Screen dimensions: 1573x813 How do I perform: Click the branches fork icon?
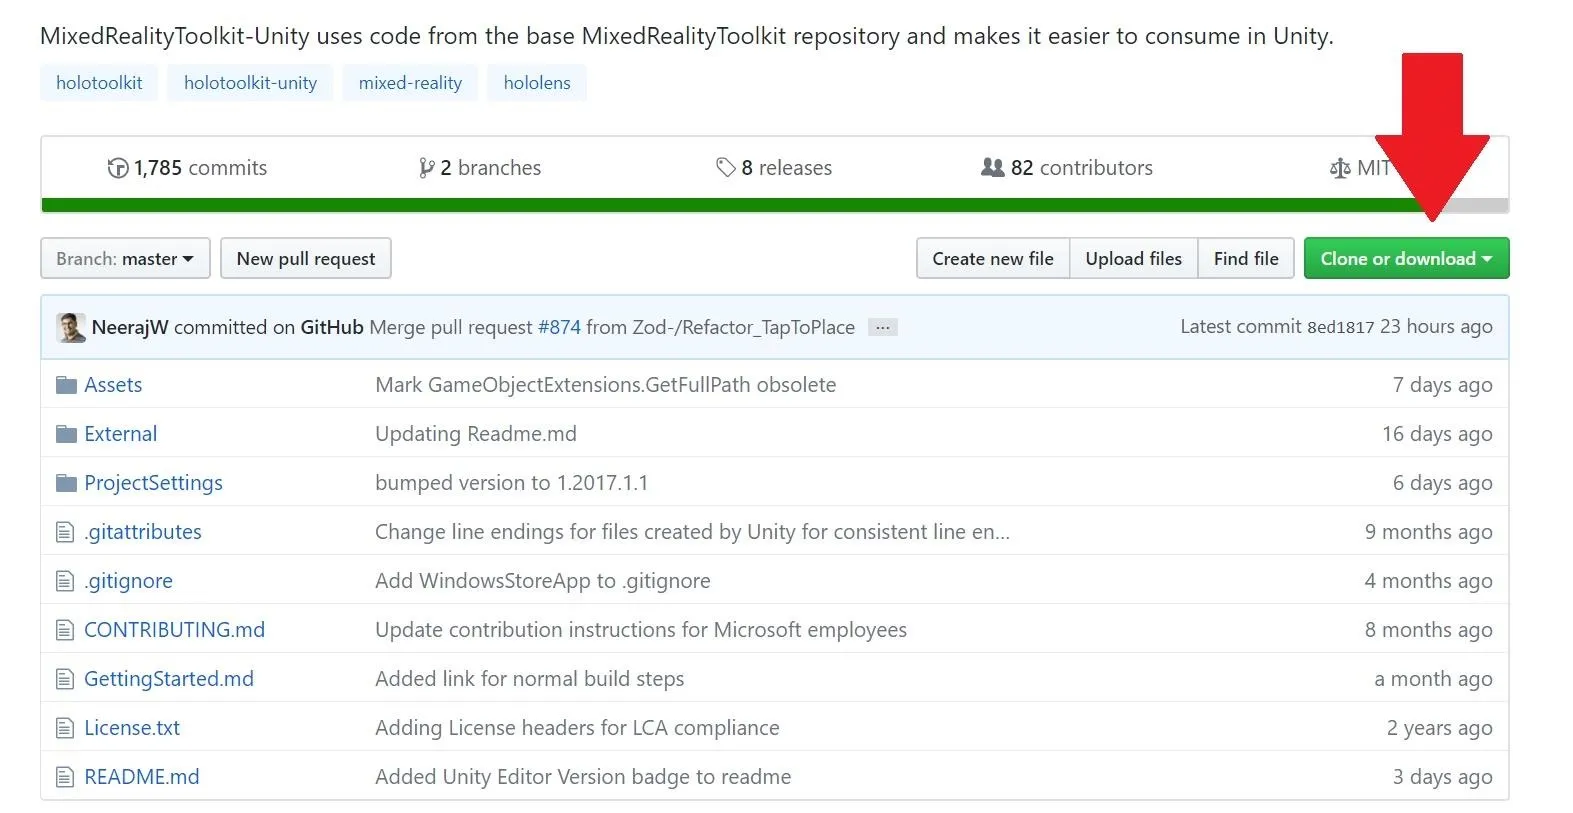tap(427, 168)
